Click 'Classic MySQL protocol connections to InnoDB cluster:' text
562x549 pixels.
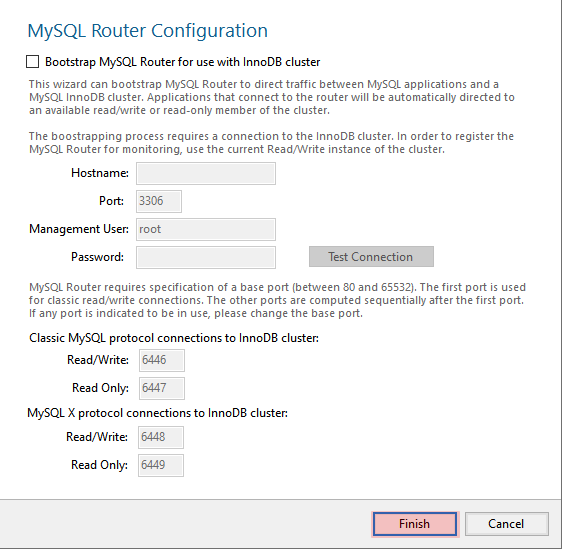coord(174,338)
